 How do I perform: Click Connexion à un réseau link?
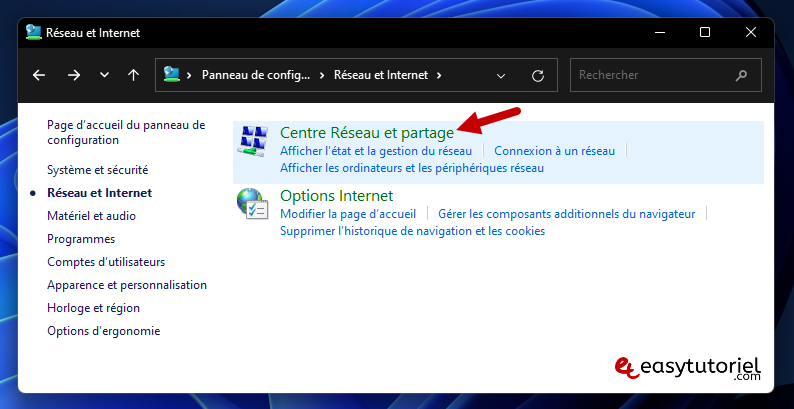[554, 151]
